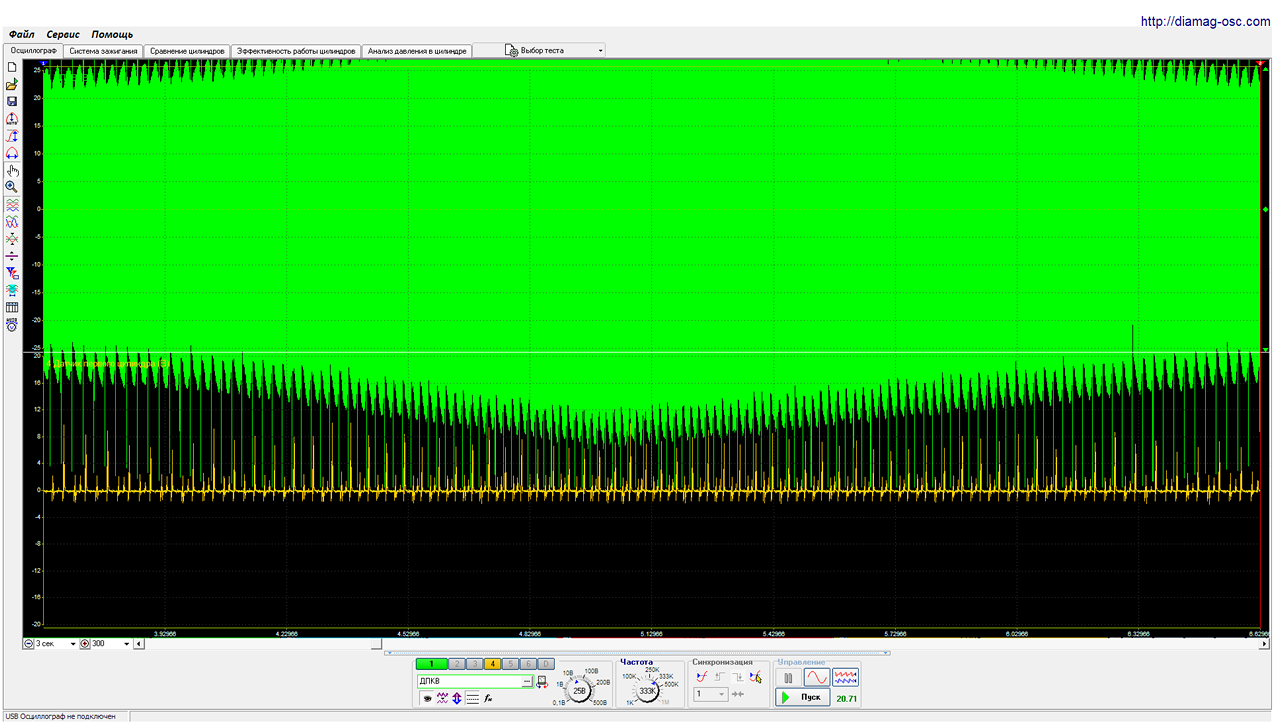Click the separate channels view icon
This screenshot has height=725, width=1280.
[12, 204]
